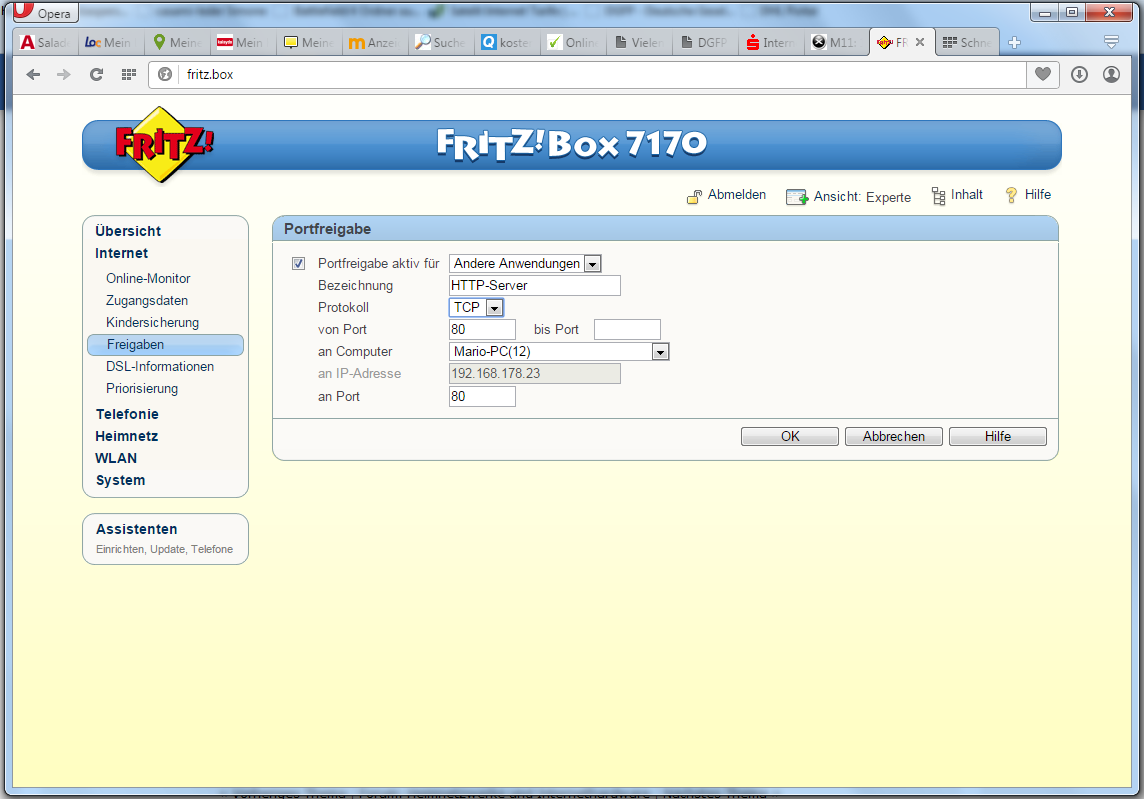The height and width of the screenshot is (799, 1144).
Task: Open Kindersicherung in sidebar
Action: tap(152, 323)
